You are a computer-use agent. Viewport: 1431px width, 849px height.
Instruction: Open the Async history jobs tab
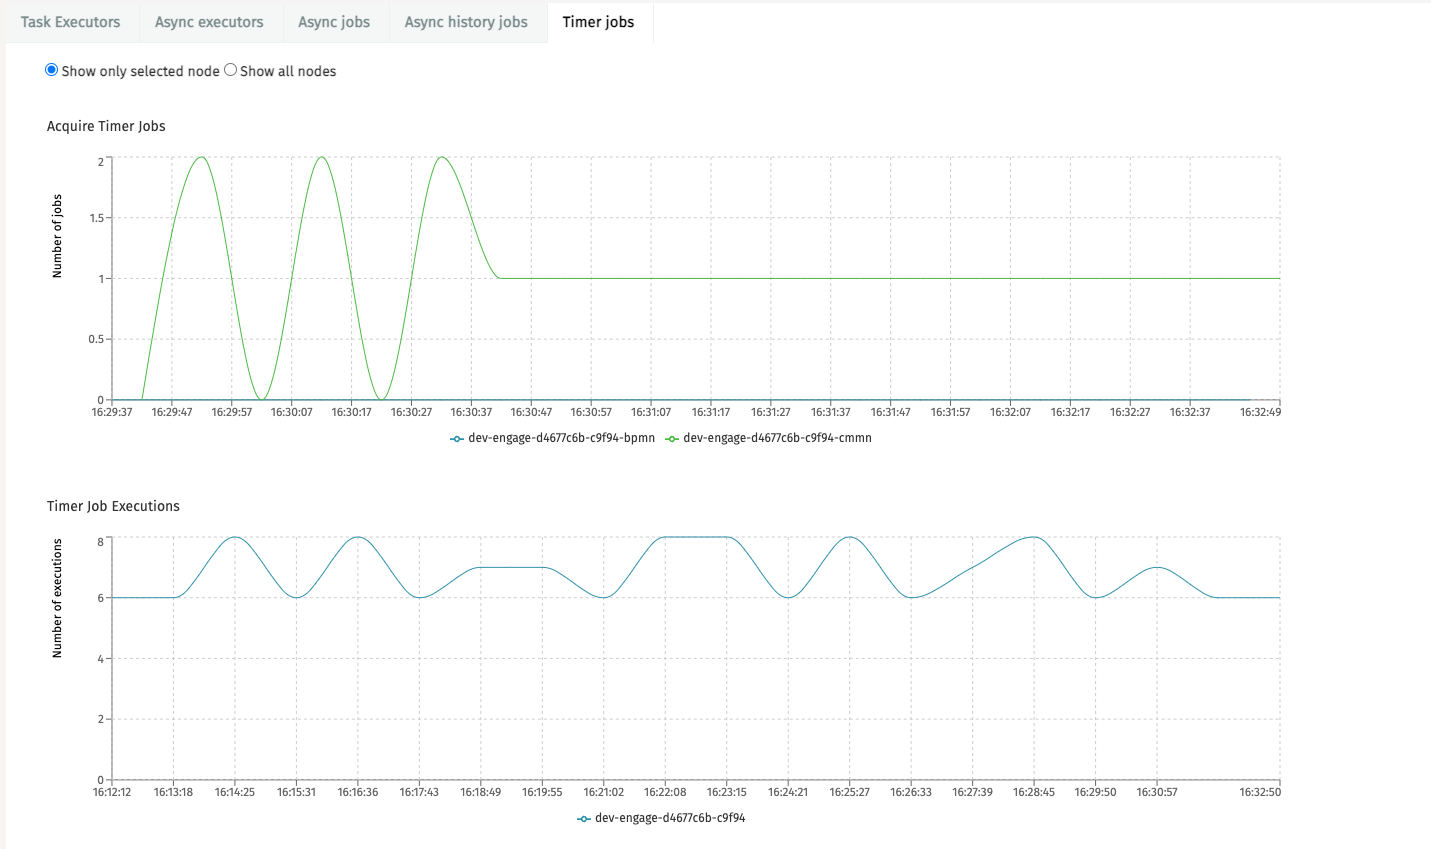point(466,22)
